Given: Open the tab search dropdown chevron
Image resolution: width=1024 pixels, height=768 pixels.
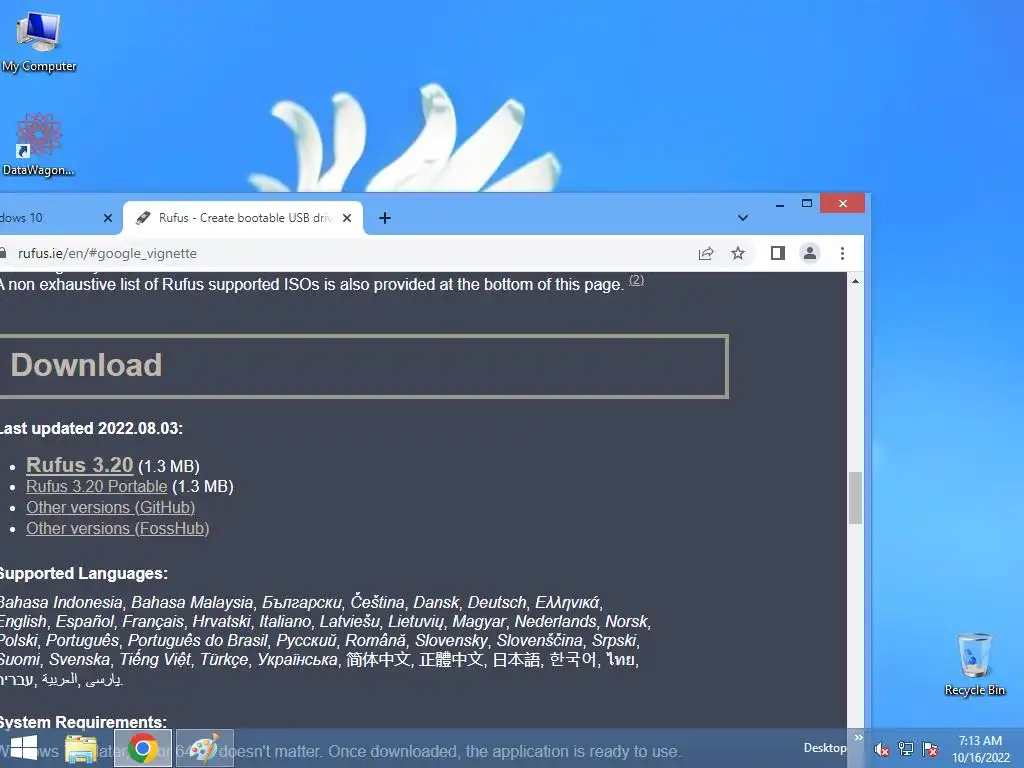Looking at the screenshot, I should point(743,218).
